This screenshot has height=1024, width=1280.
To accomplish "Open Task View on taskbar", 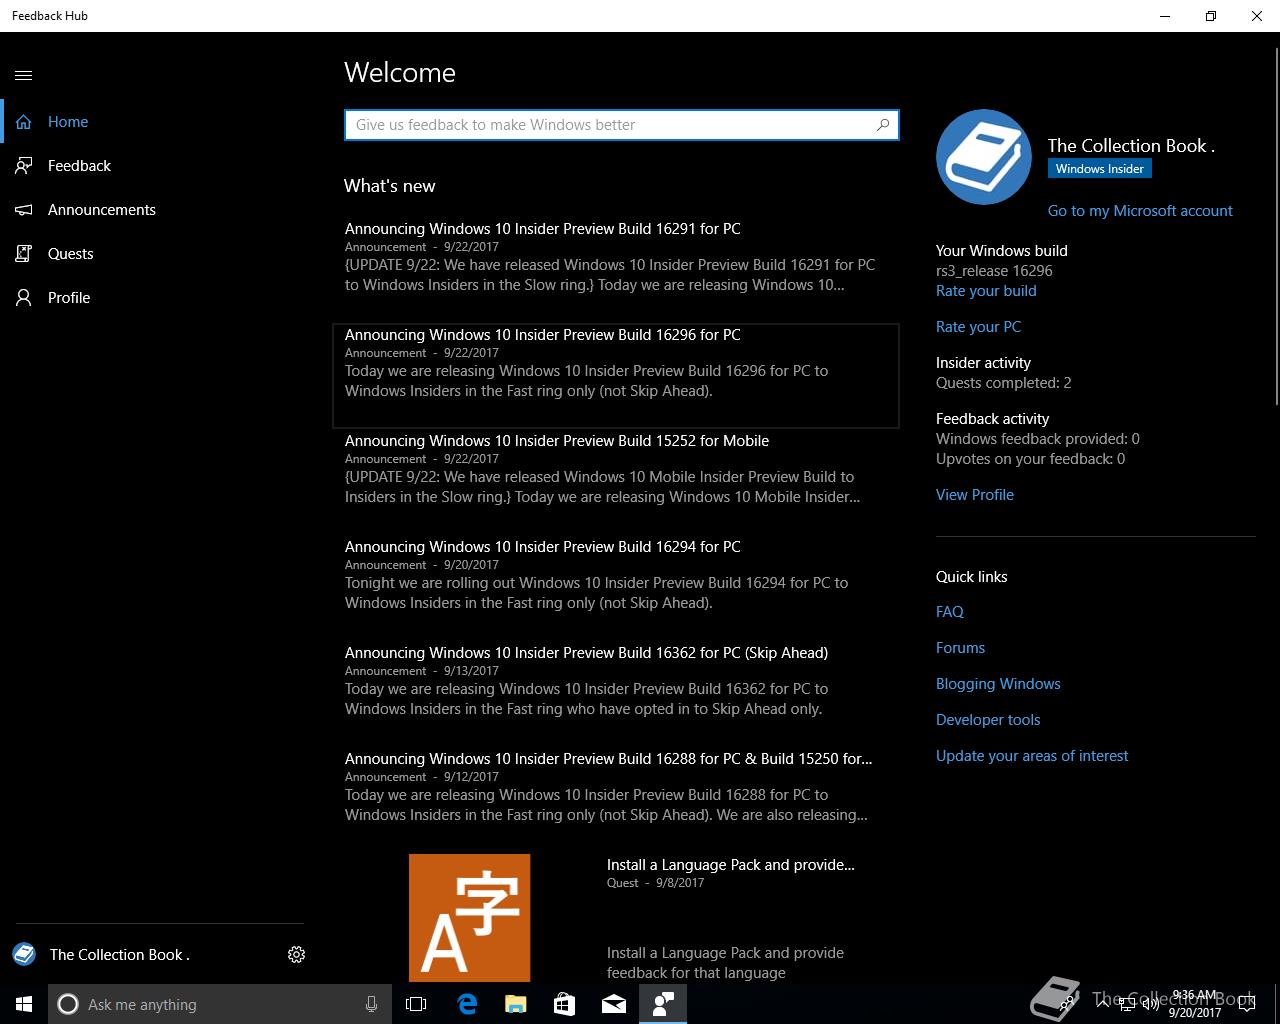I will point(416,1004).
